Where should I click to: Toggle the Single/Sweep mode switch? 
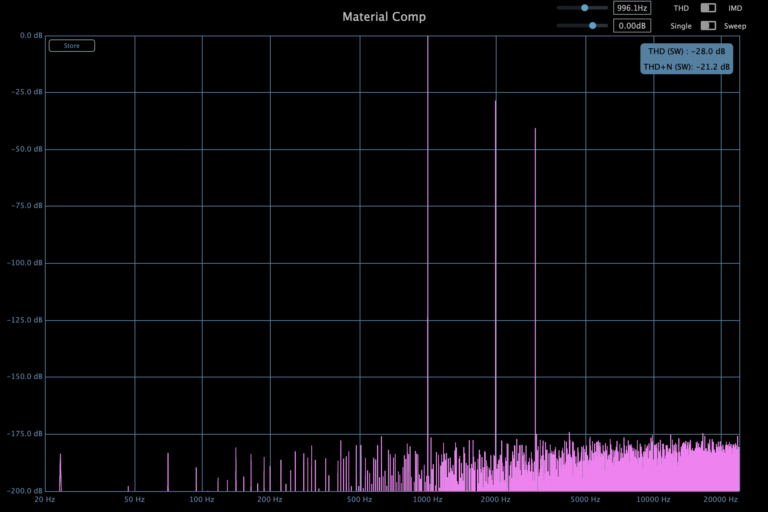[708, 26]
